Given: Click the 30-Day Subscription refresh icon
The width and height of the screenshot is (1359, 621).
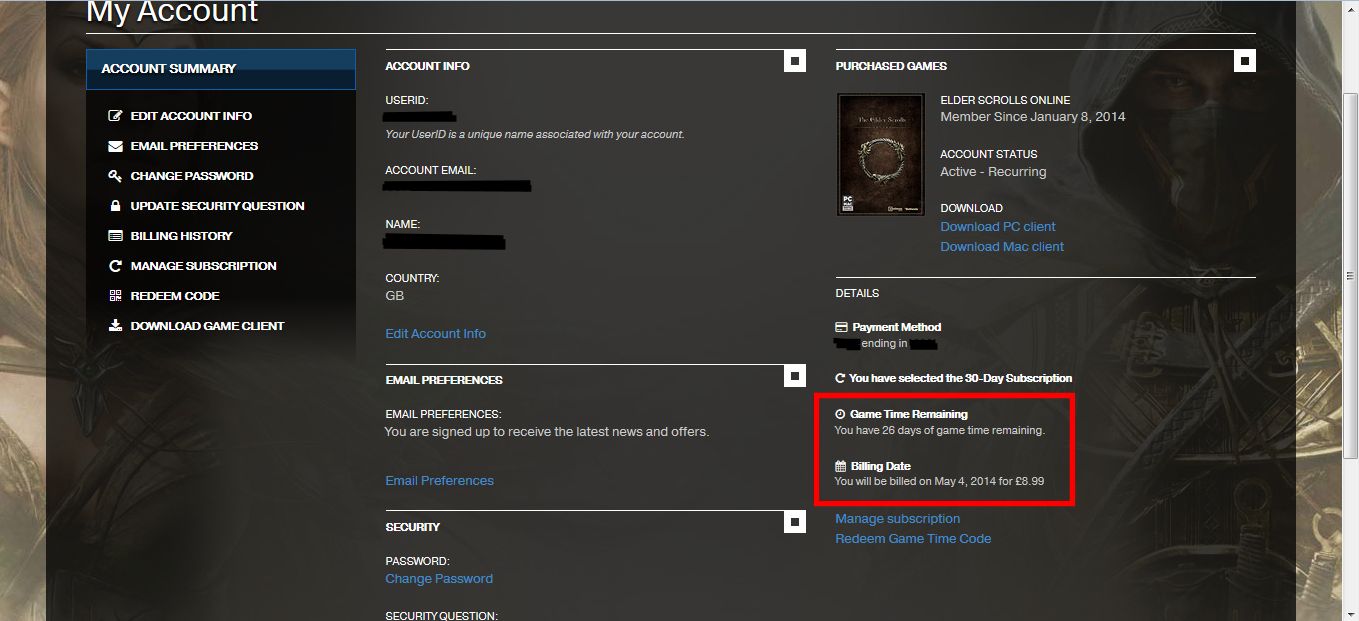Looking at the screenshot, I should pos(840,379).
